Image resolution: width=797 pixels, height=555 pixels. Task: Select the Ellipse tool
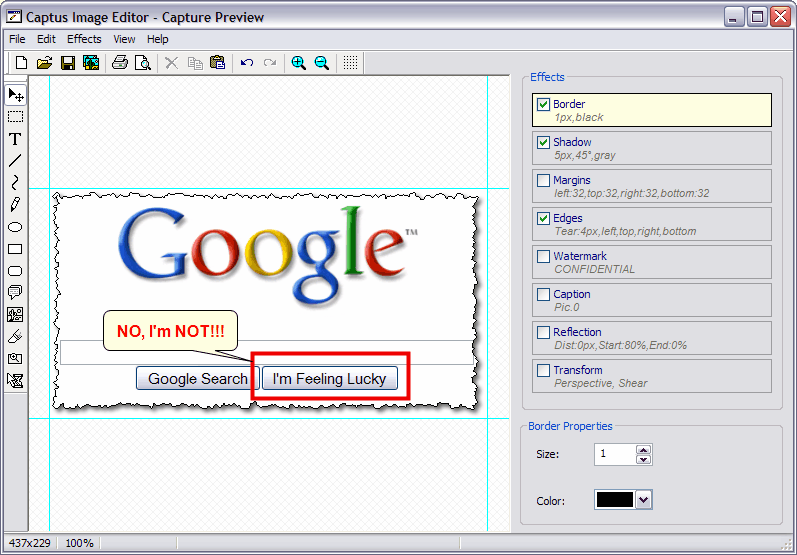(15, 227)
